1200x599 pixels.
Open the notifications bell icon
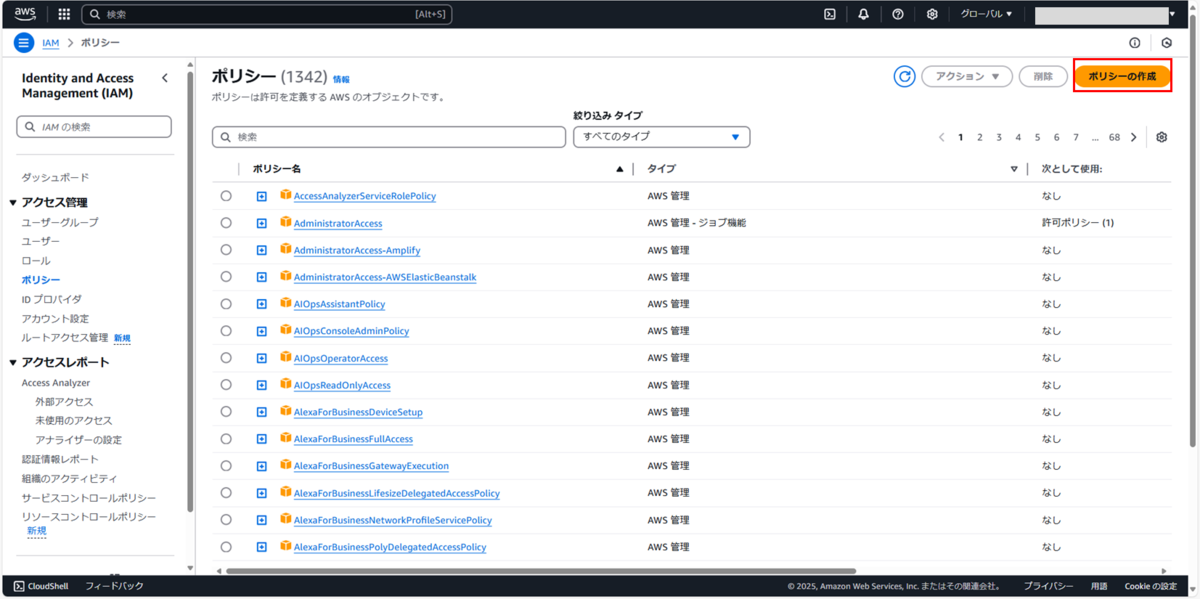click(864, 14)
